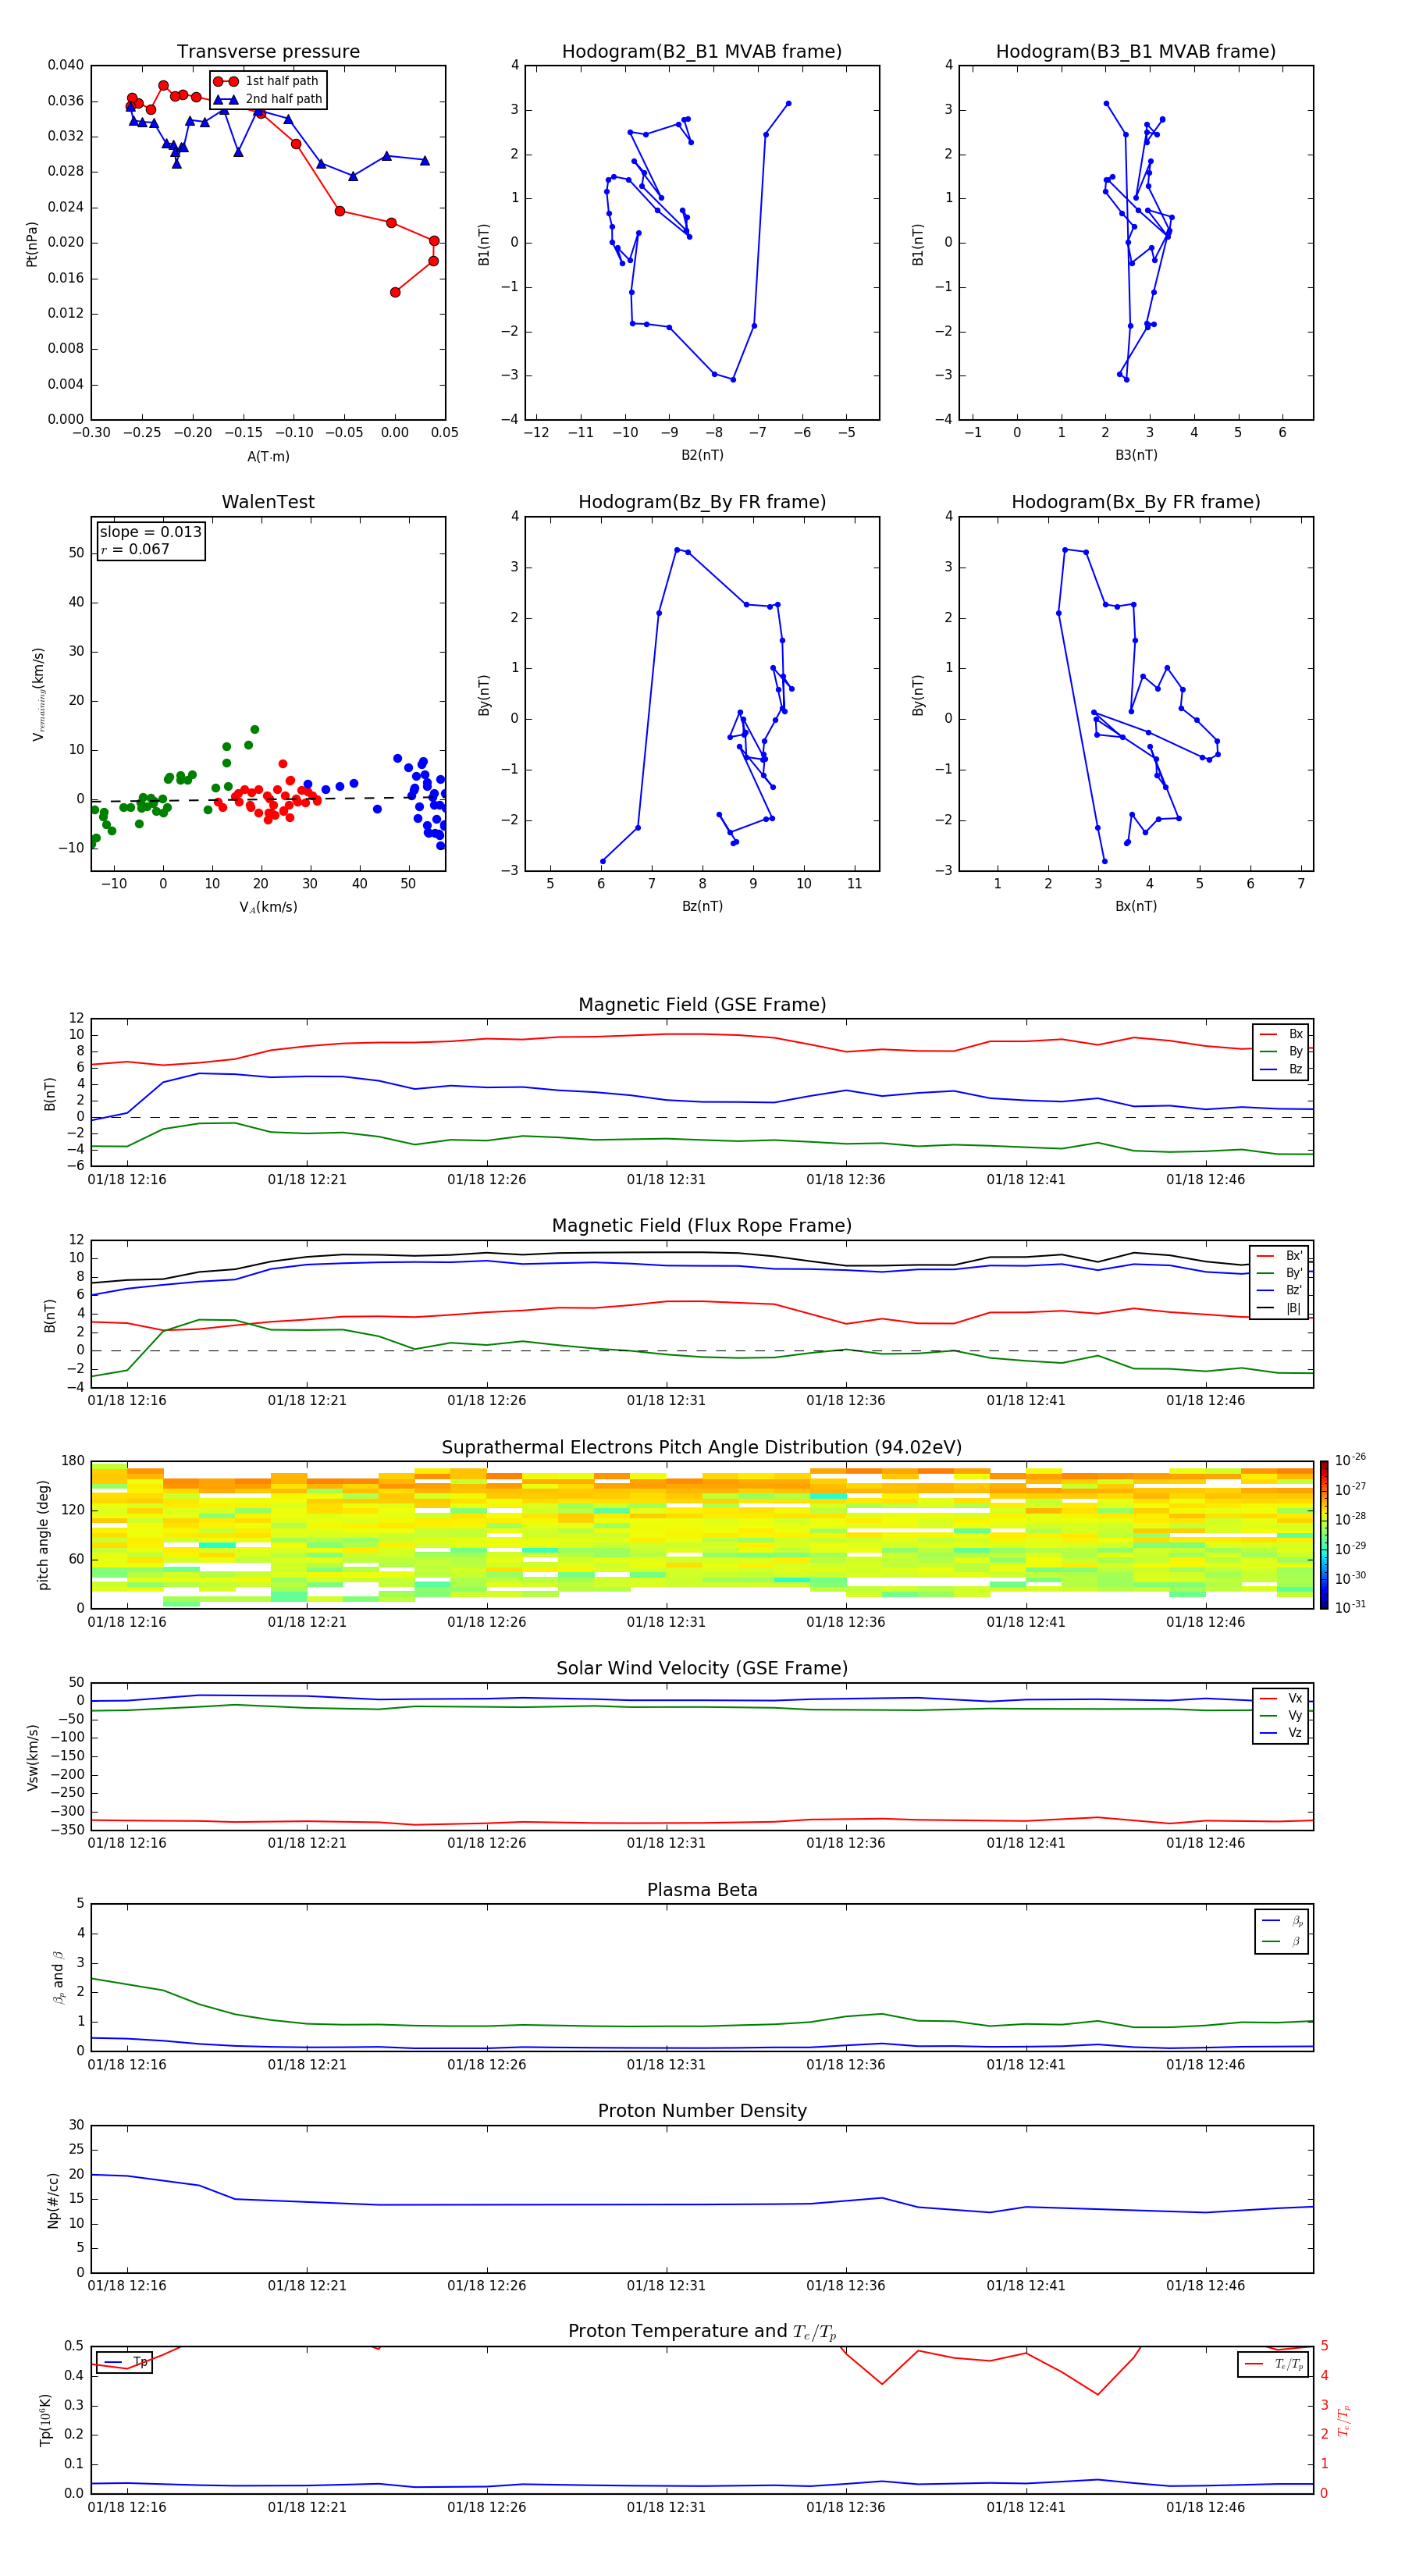Image resolution: width=1405 pixels, height=2576 pixels.
Task: Click 'Vz' in the solar wind legend
Action: point(1295,1732)
